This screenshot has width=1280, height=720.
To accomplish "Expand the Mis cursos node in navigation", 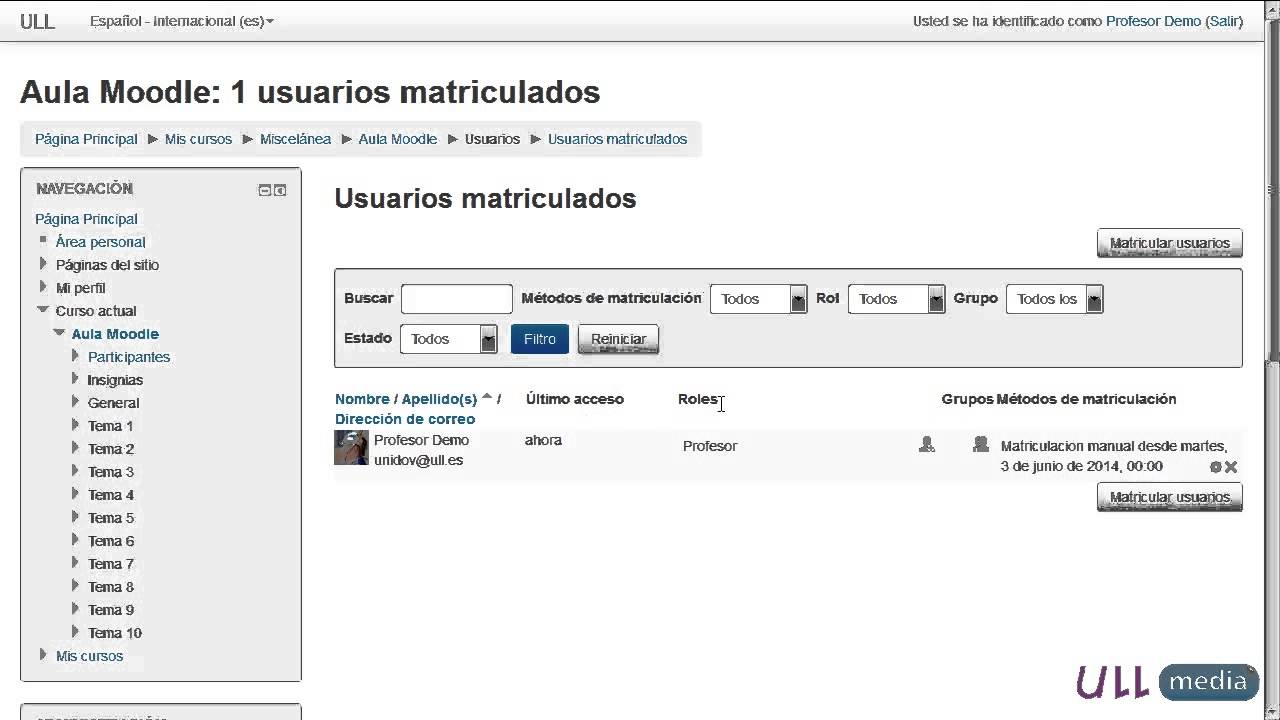I will tap(43, 655).
